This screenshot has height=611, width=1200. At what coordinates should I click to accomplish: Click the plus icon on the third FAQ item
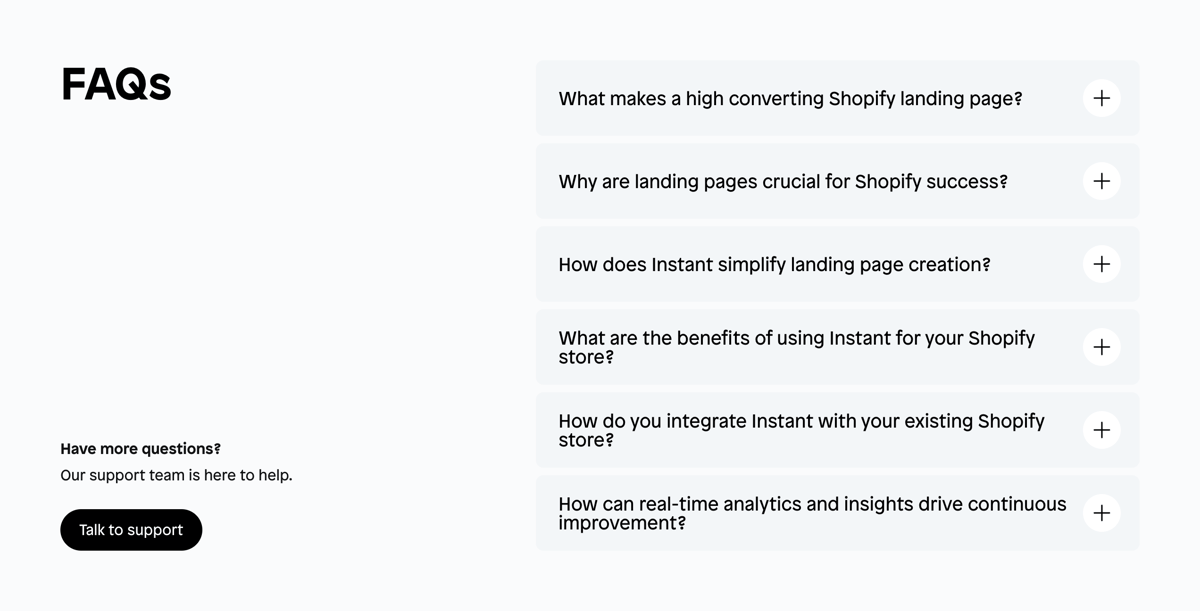(1101, 264)
